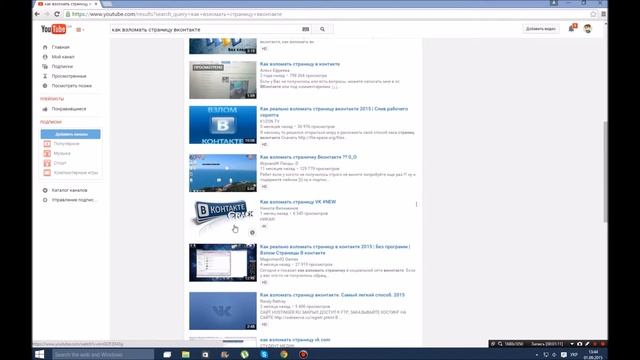Click watch-later clock on the Crack thumbnail

252,233
